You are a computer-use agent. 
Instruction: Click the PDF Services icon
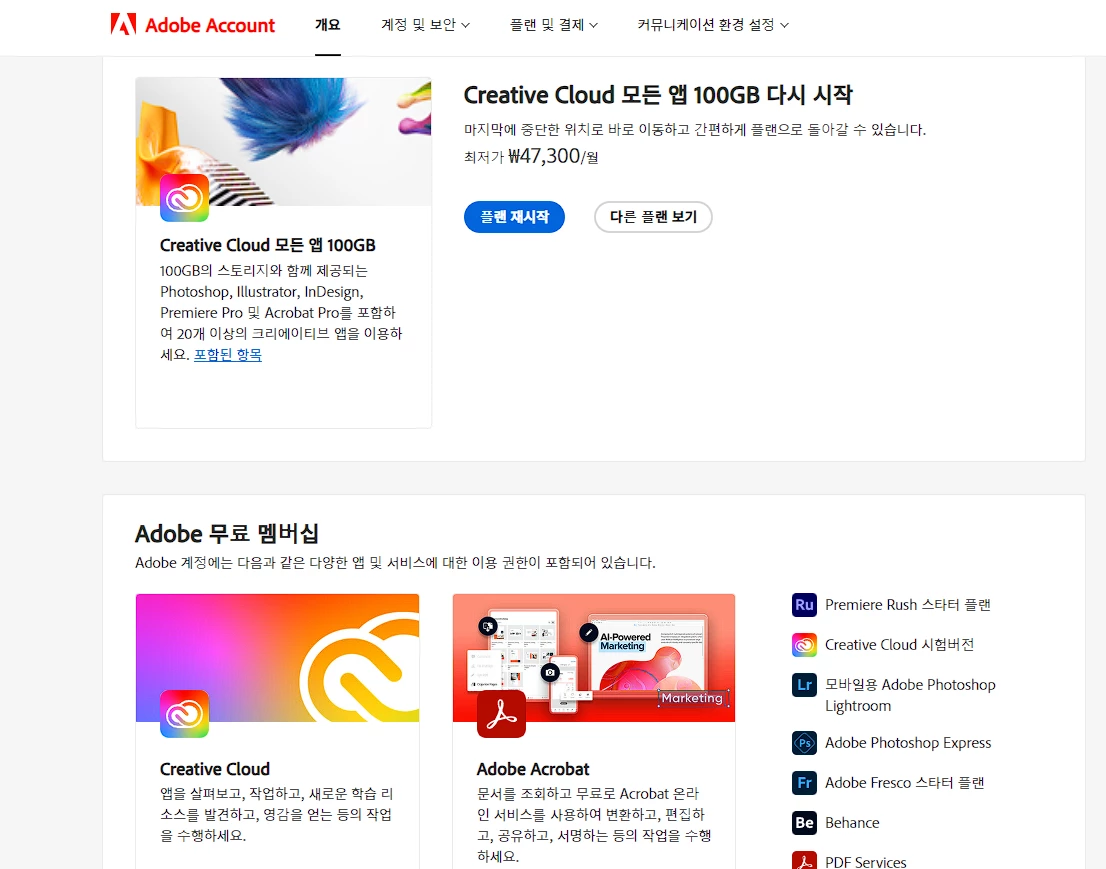coord(804,861)
